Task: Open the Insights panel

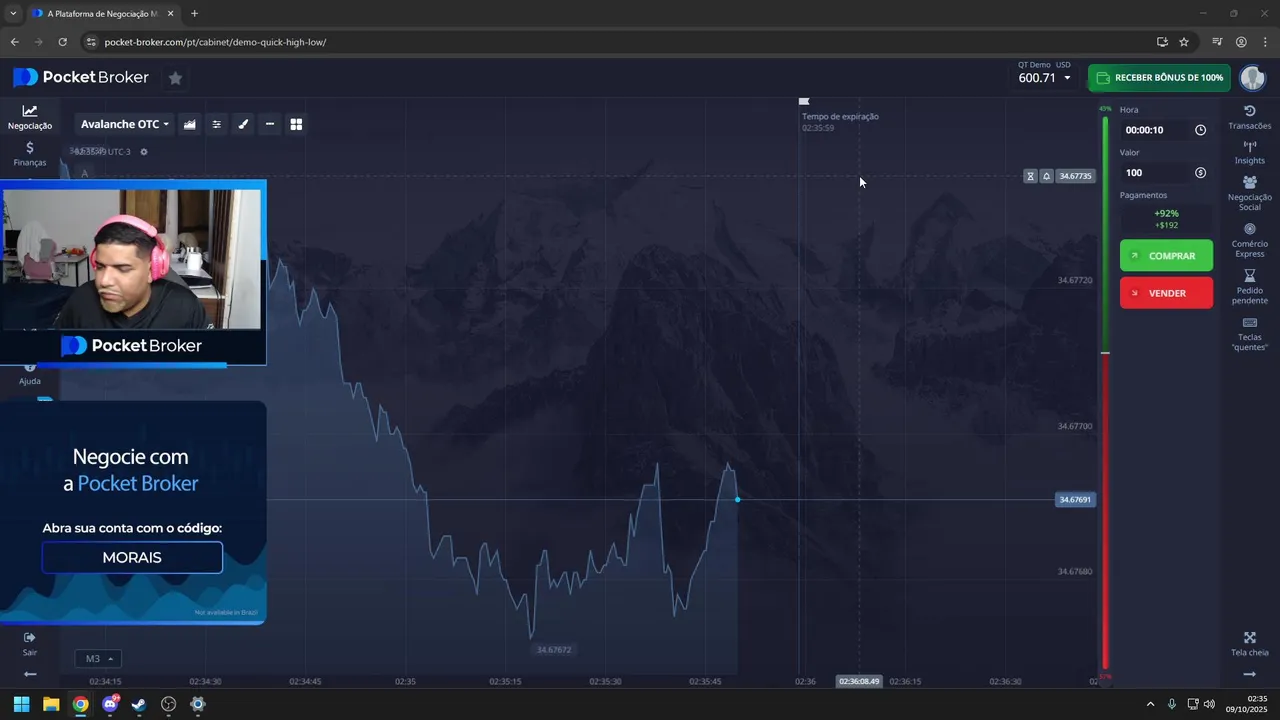Action: click(1249, 152)
